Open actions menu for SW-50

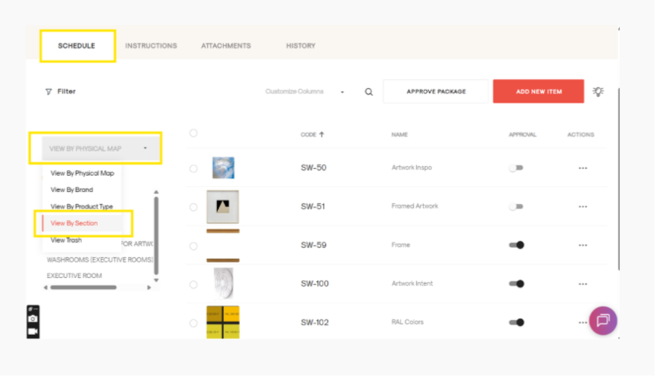pyautogui.click(x=583, y=168)
